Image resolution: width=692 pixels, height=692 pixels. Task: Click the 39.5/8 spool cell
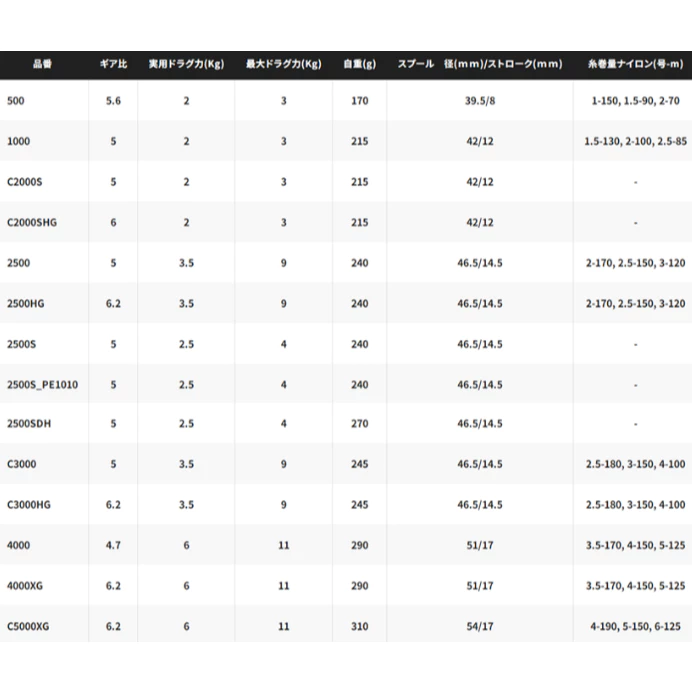point(480,101)
